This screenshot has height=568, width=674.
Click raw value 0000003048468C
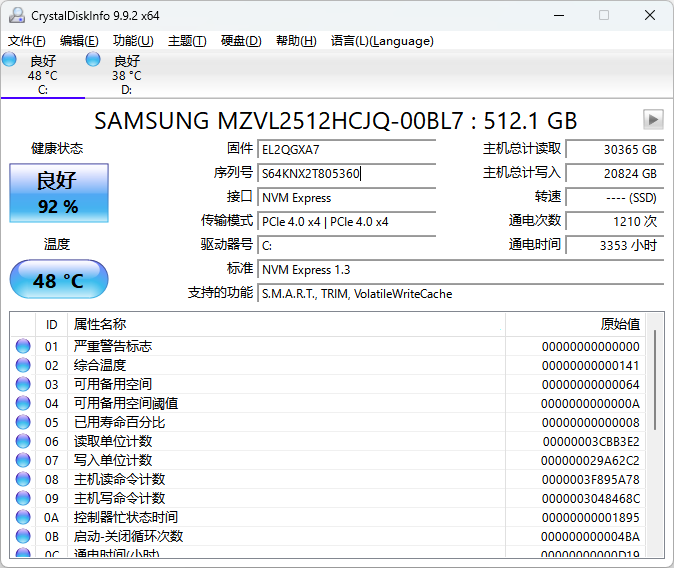591,499
